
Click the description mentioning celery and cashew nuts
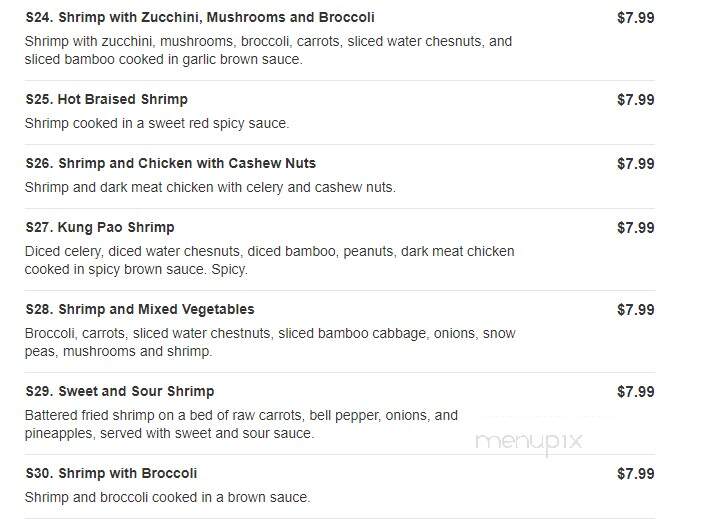[x=210, y=187]
